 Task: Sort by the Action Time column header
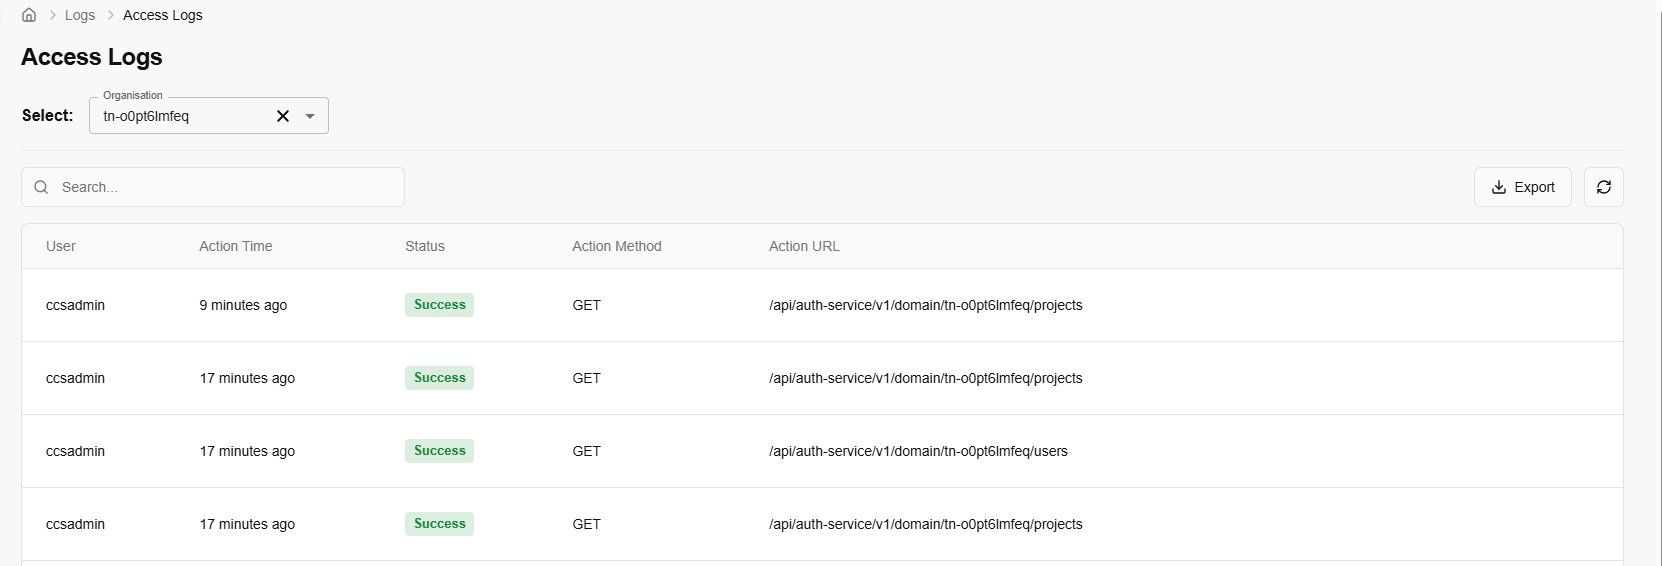(x=235, y=246)
